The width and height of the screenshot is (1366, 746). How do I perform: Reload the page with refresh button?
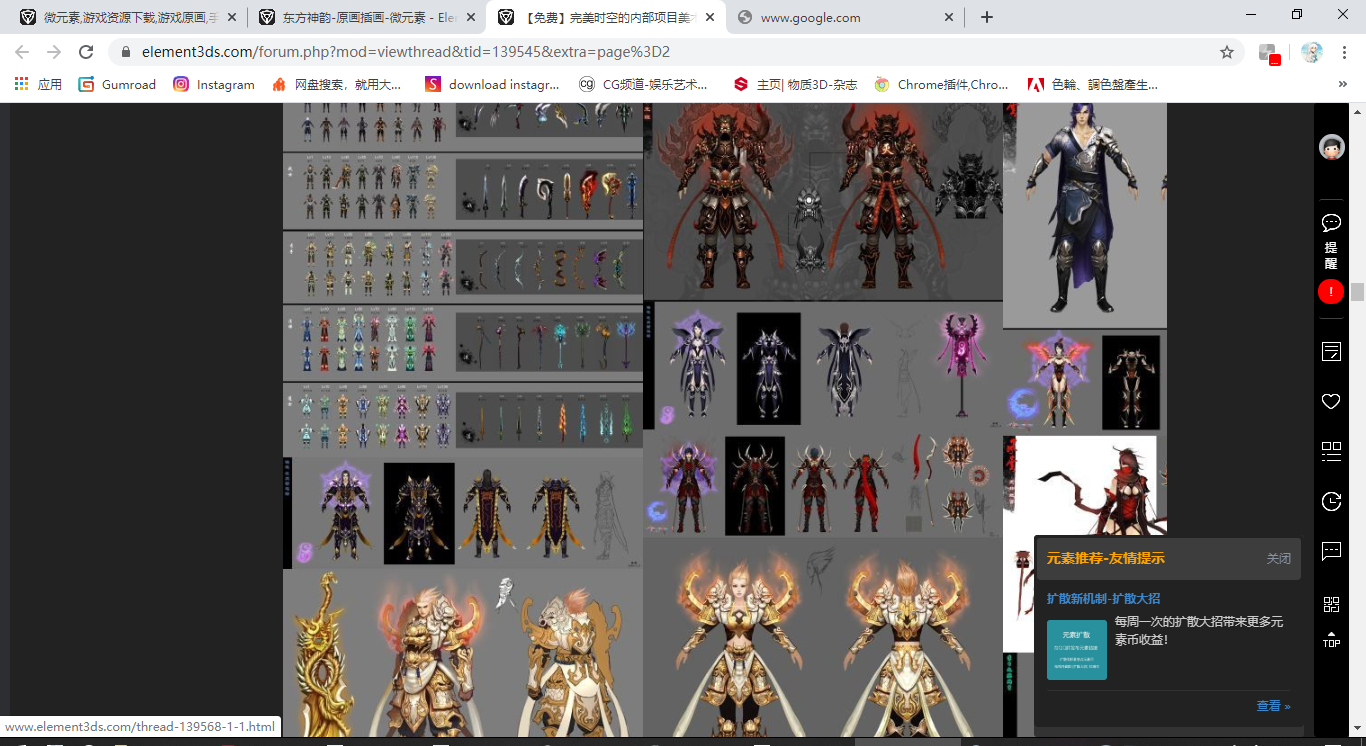tap(86, 52)
